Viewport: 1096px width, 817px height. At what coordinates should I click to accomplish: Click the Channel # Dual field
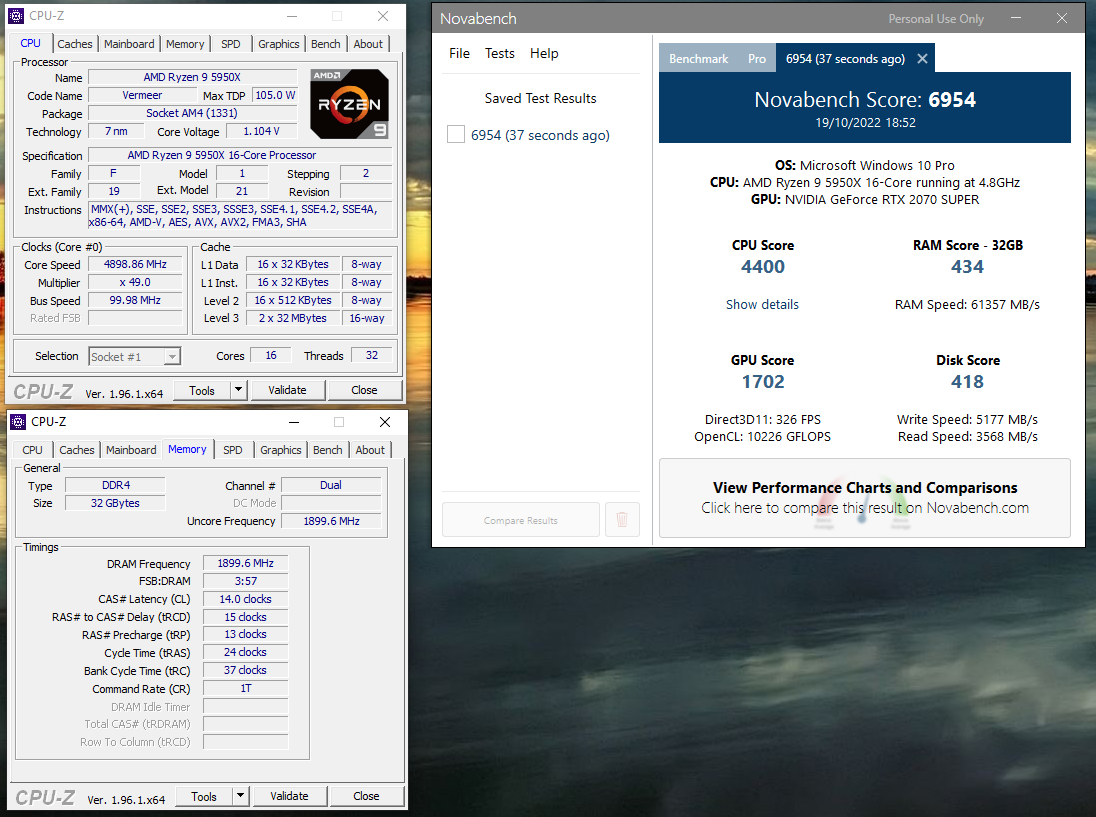(331, 485)
